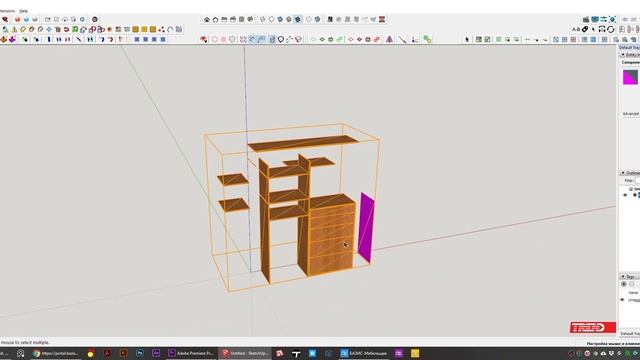Click the magenta component material thumbnail
The height and width of the screenshot is (360, 640).
coord(630,78)
